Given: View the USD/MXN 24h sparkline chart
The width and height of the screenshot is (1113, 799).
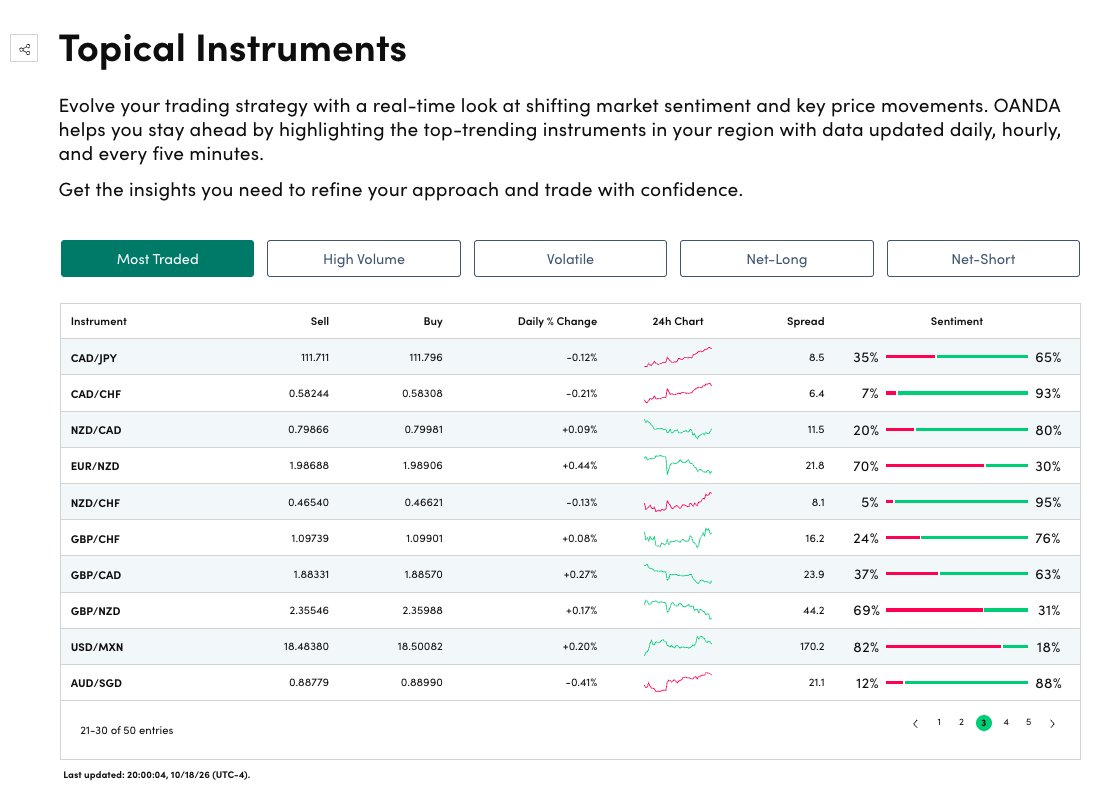Looking at the screenshot, I should [x=678, y=646].
